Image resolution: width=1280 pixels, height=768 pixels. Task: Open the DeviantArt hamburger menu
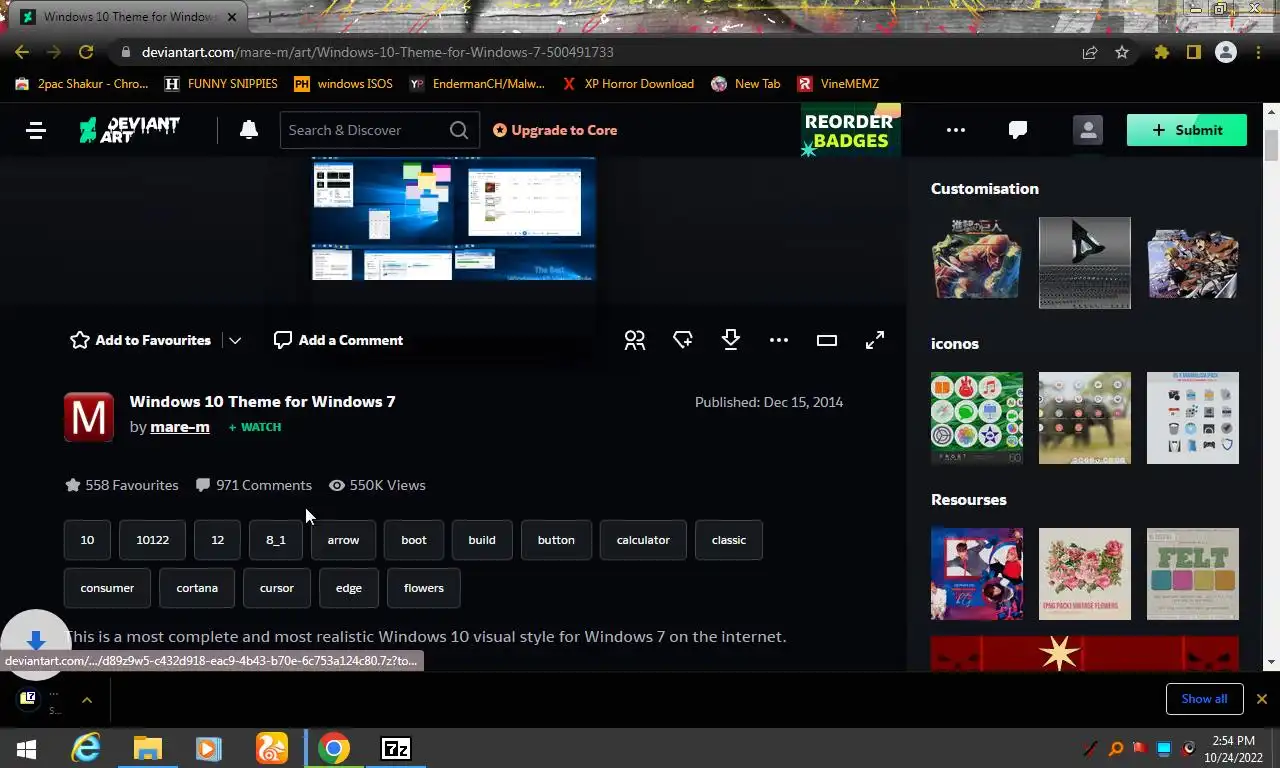pyautogui.click(x=36, y=130)
